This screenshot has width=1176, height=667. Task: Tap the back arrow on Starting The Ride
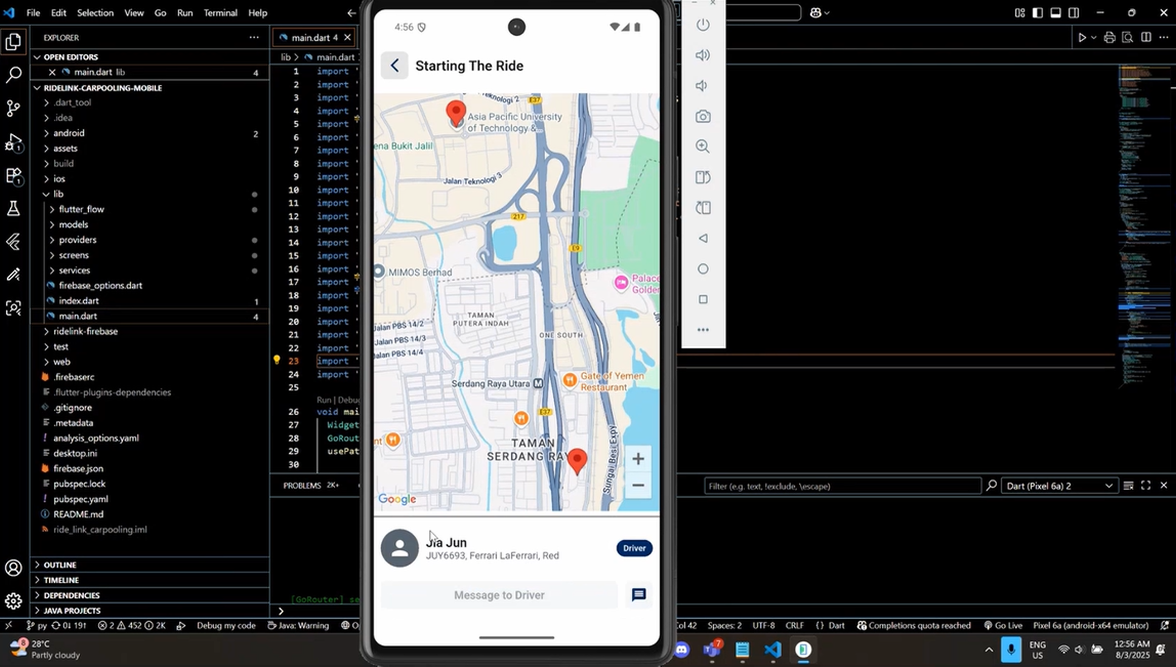tap(394, 66)
